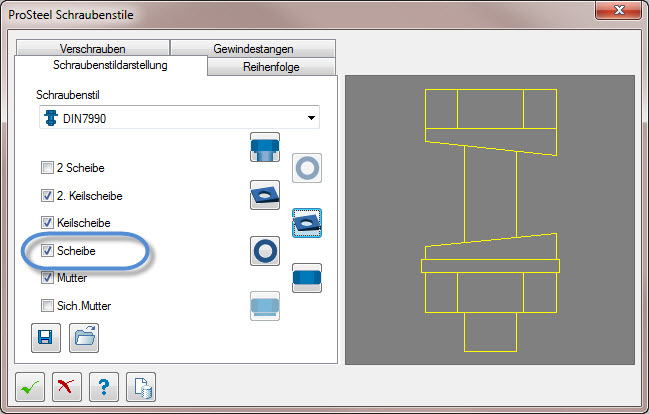Select the Schraubenstildarstellung tab
Image resolution: width=649 pixels, height=414 pixels.
[111, 65]
